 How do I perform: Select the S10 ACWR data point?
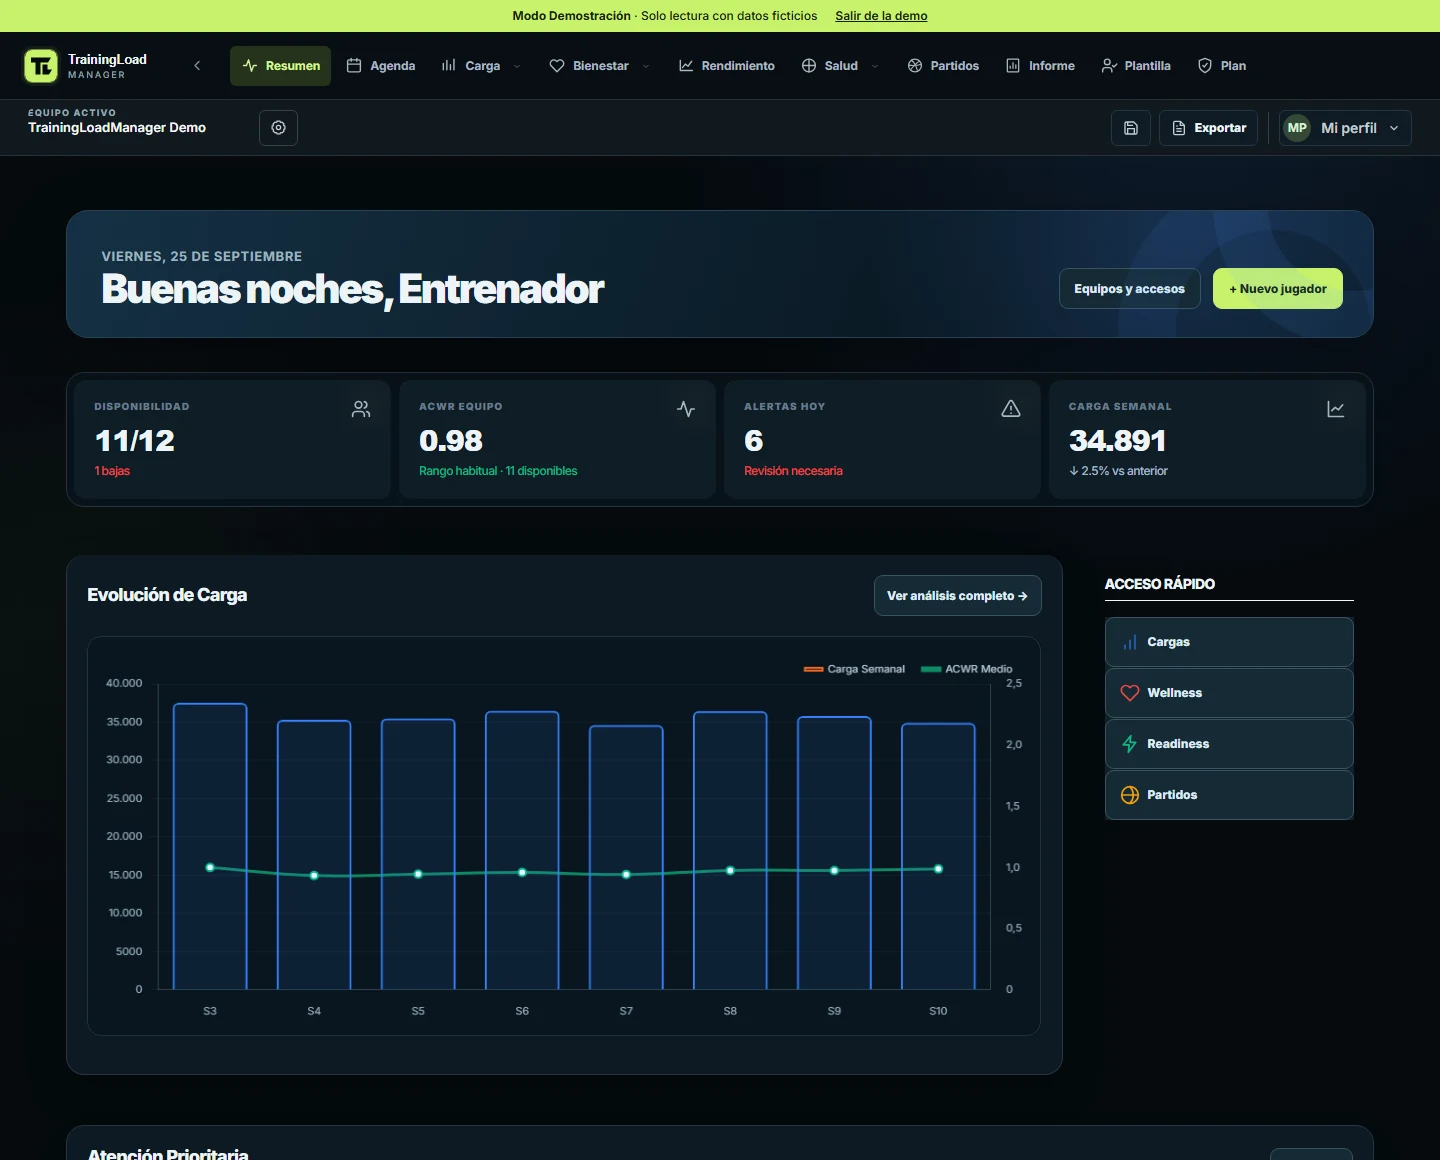point(938,869)
